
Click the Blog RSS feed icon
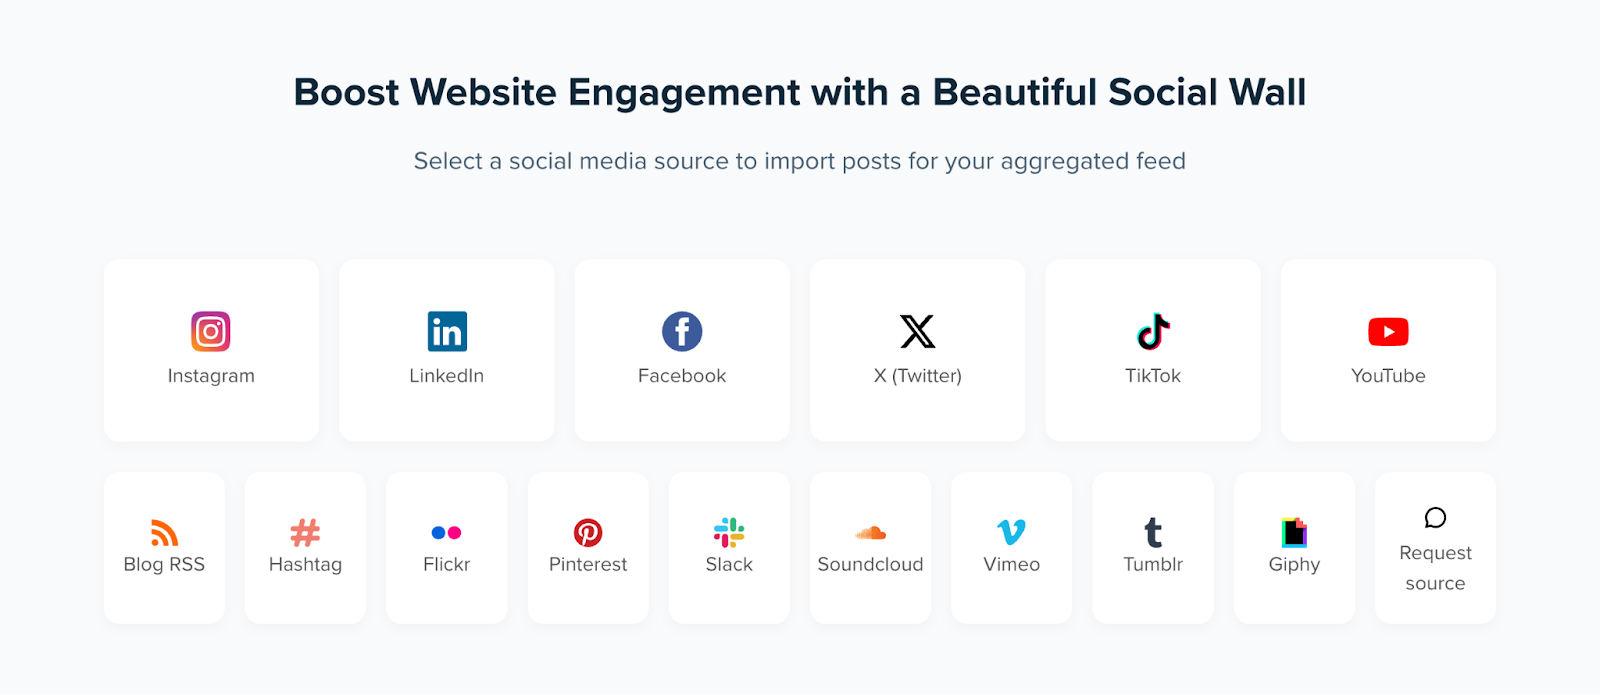point(164,533)
